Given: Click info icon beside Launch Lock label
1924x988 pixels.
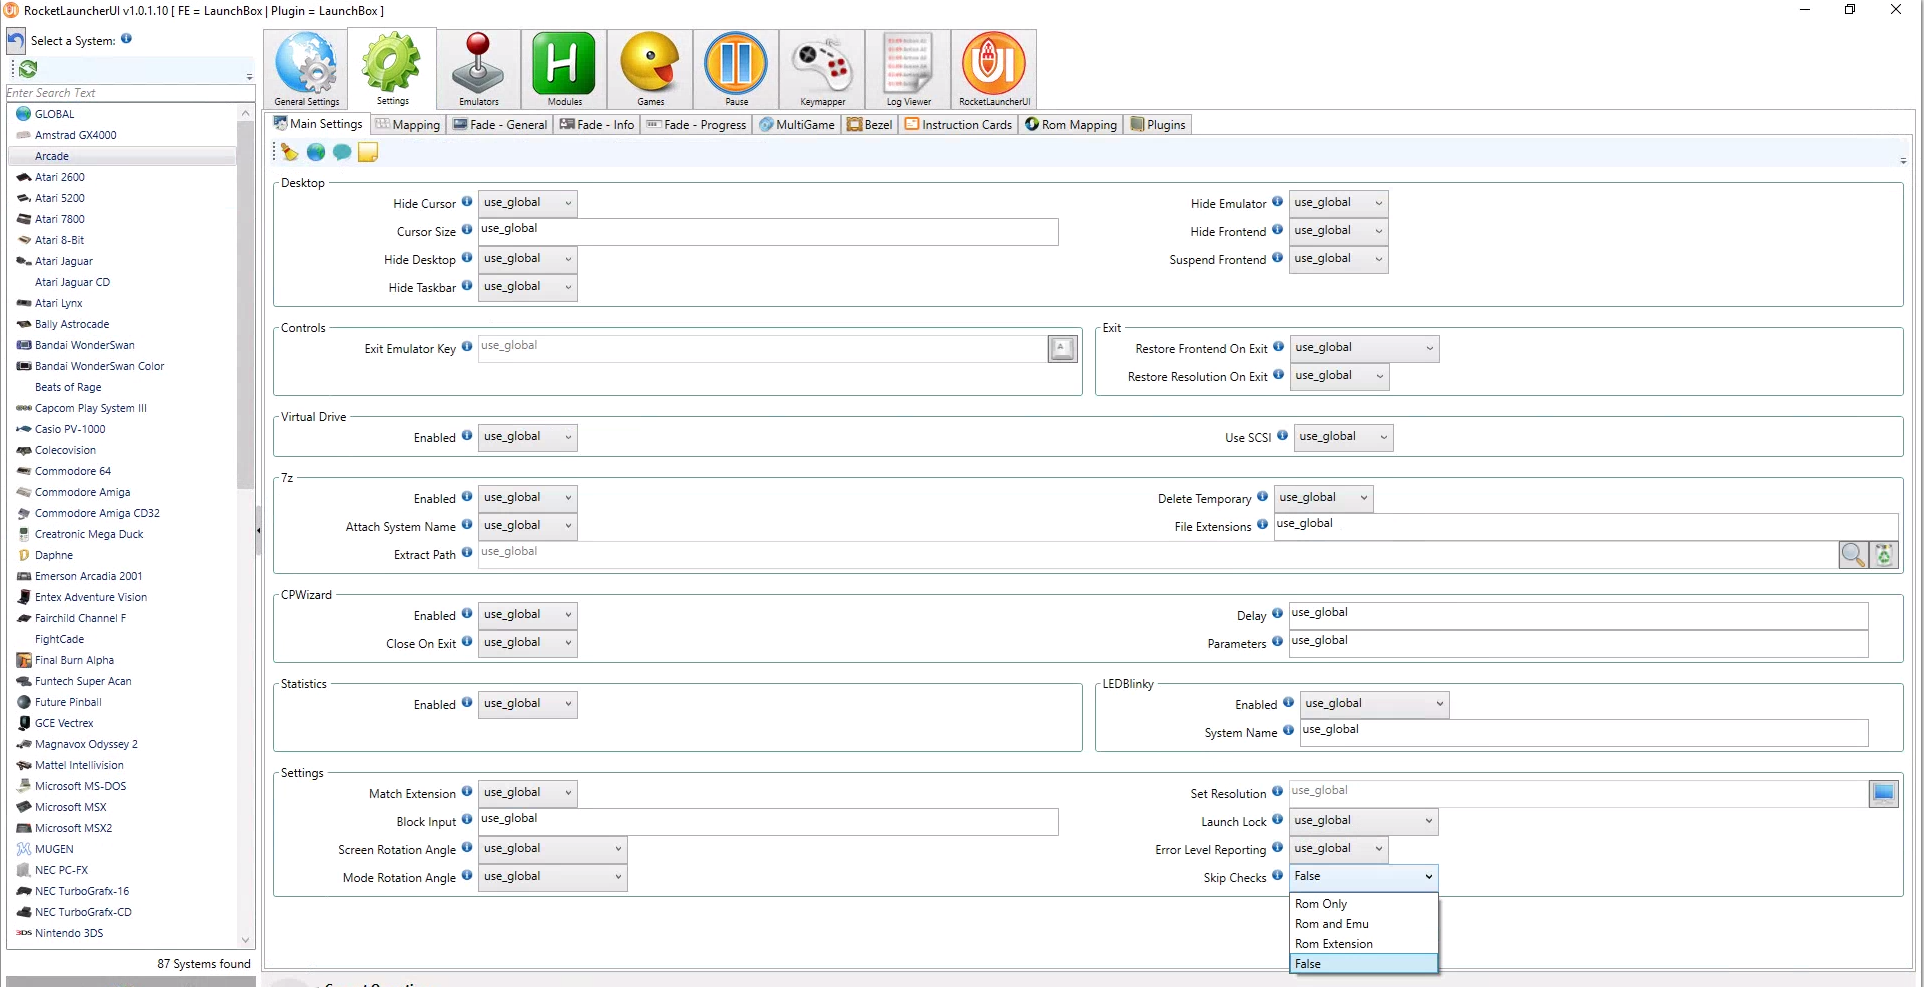Looking at the screenshot, I should (x=1277, y=820).
